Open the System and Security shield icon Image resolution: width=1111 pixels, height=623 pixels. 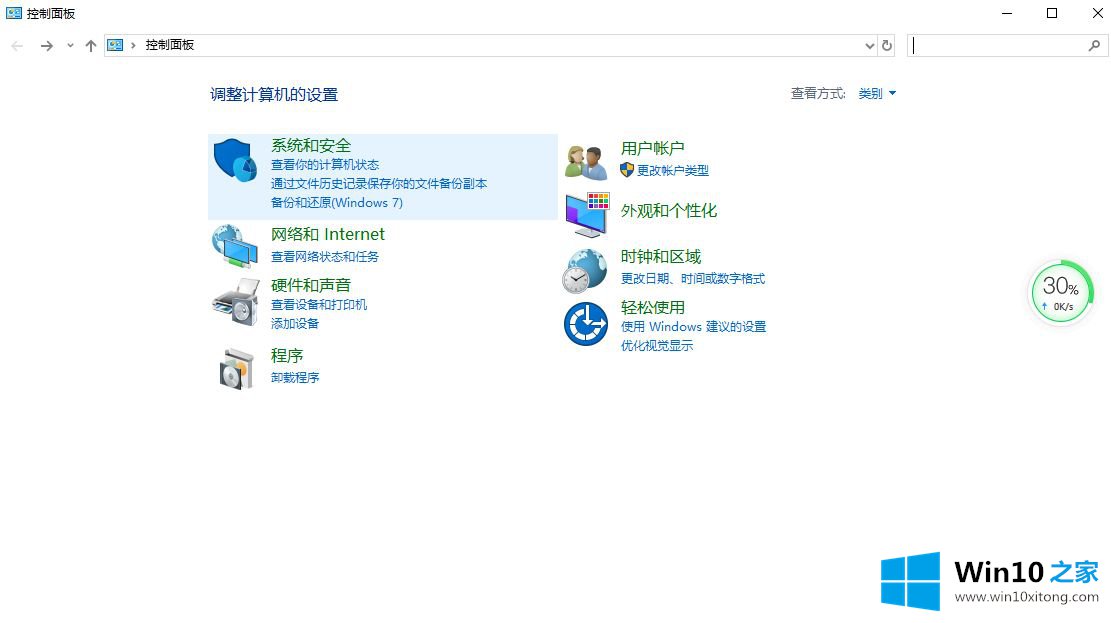pyautogui.click(x=235, y=159)
